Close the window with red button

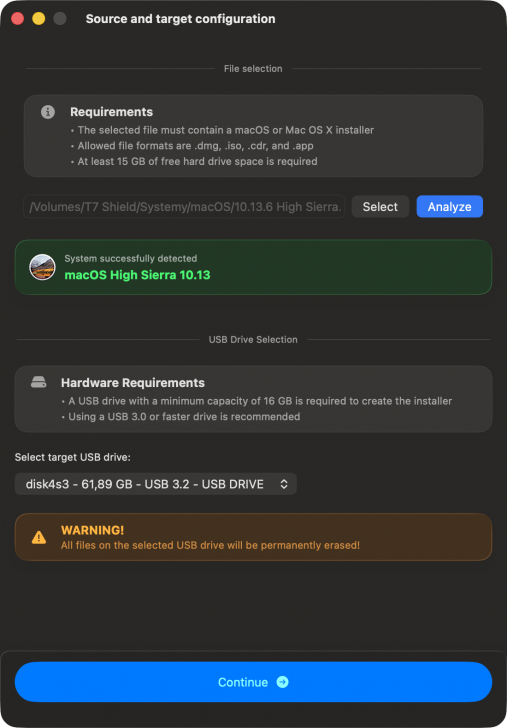coord(18,19)
